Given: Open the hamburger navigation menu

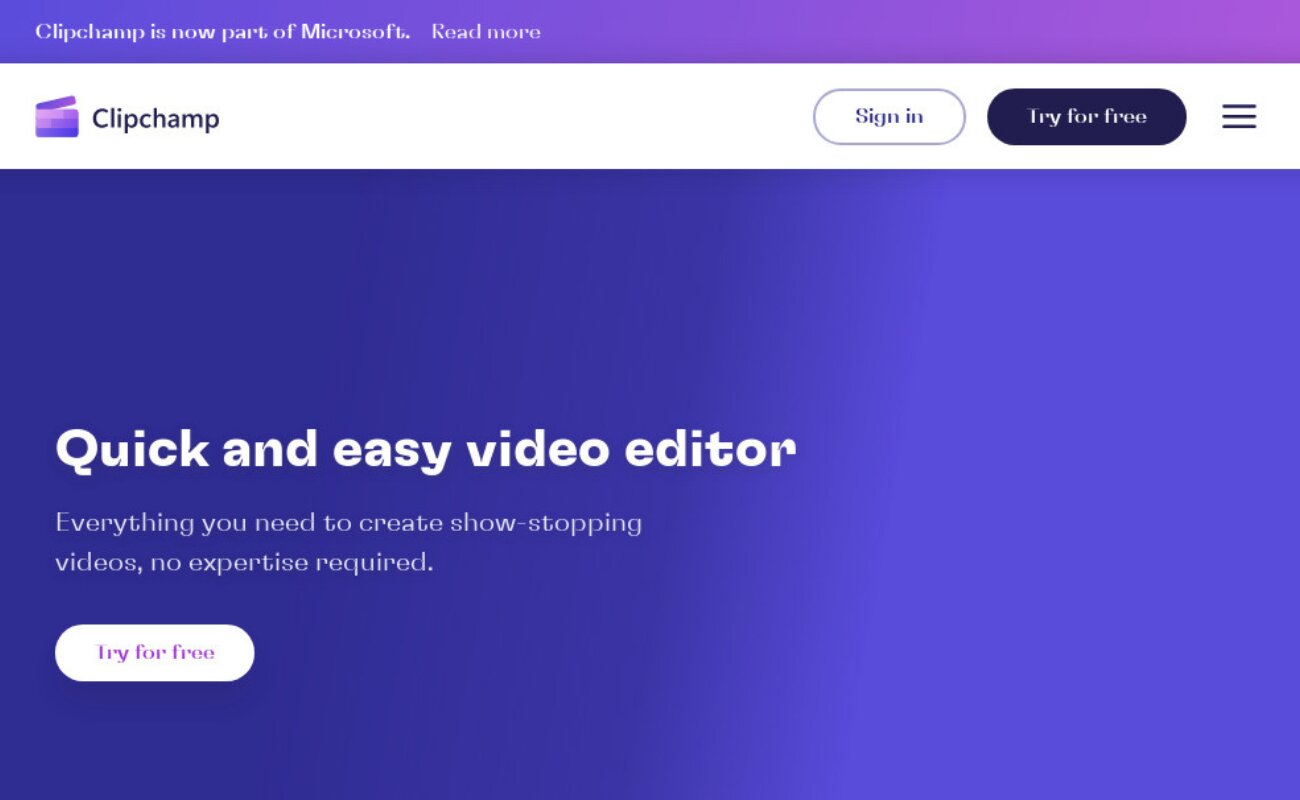Looking at the screenshot, I should (1239, 117).
